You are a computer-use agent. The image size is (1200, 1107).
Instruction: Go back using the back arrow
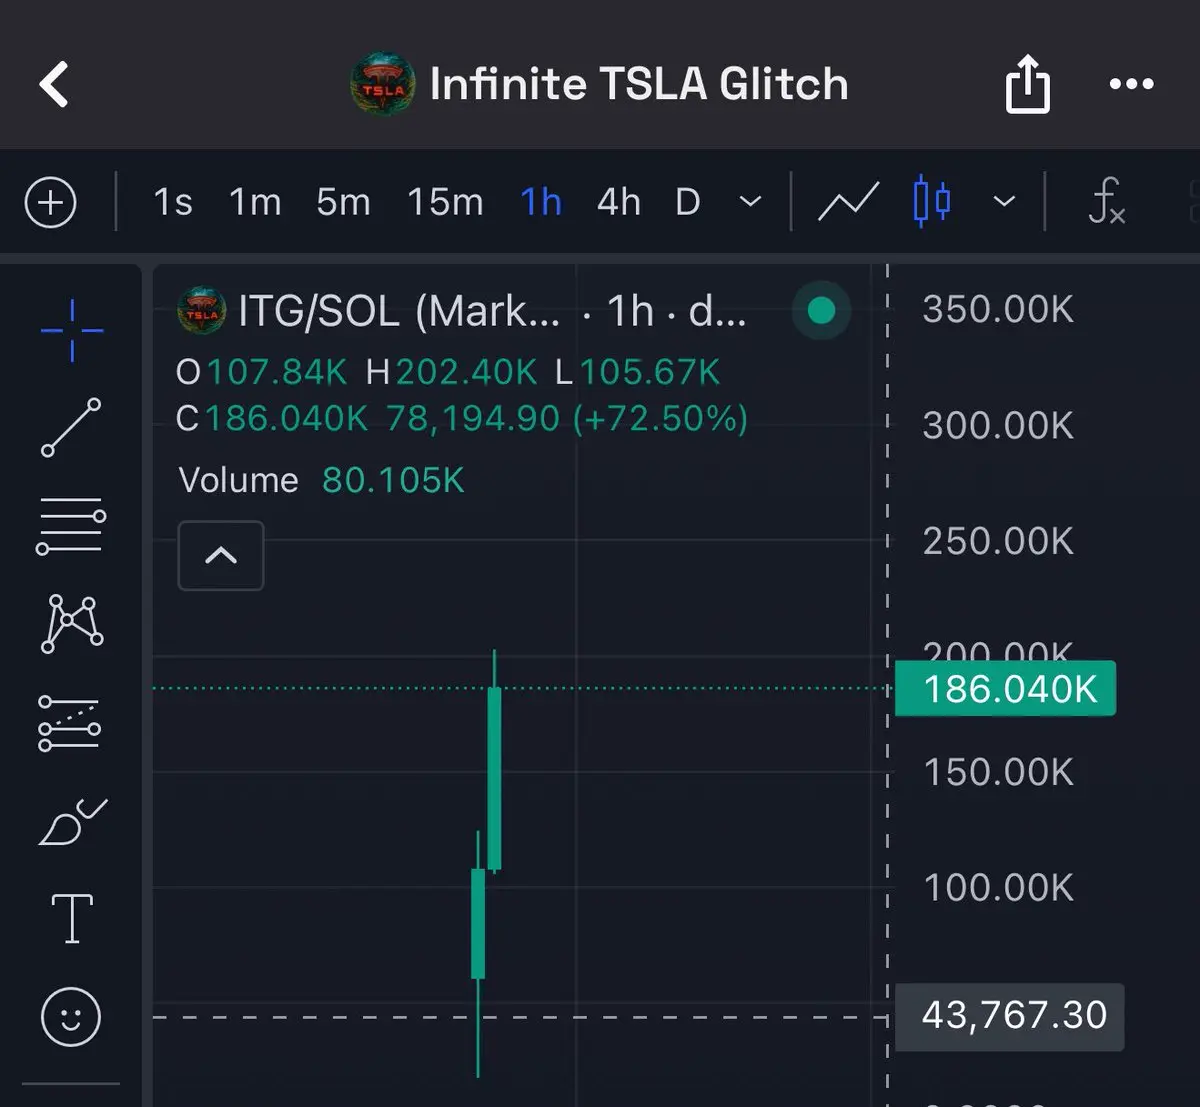54,84
